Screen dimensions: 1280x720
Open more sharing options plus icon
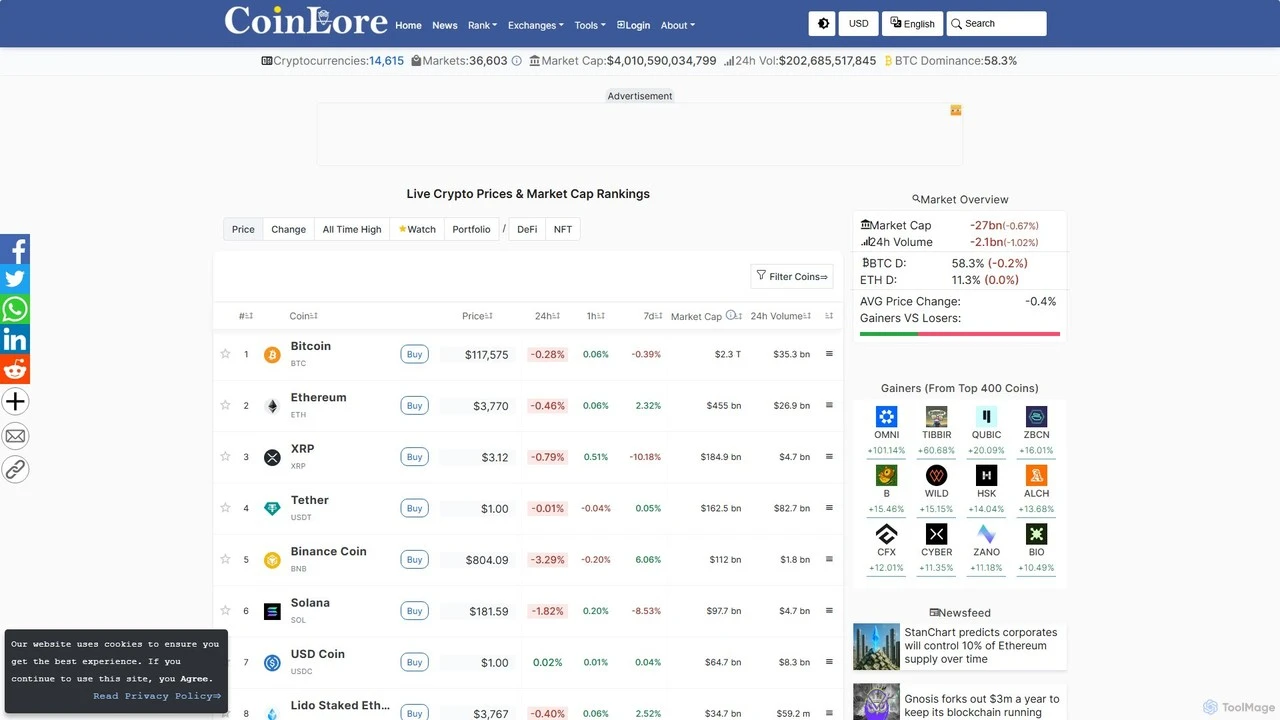click(15, 402)
